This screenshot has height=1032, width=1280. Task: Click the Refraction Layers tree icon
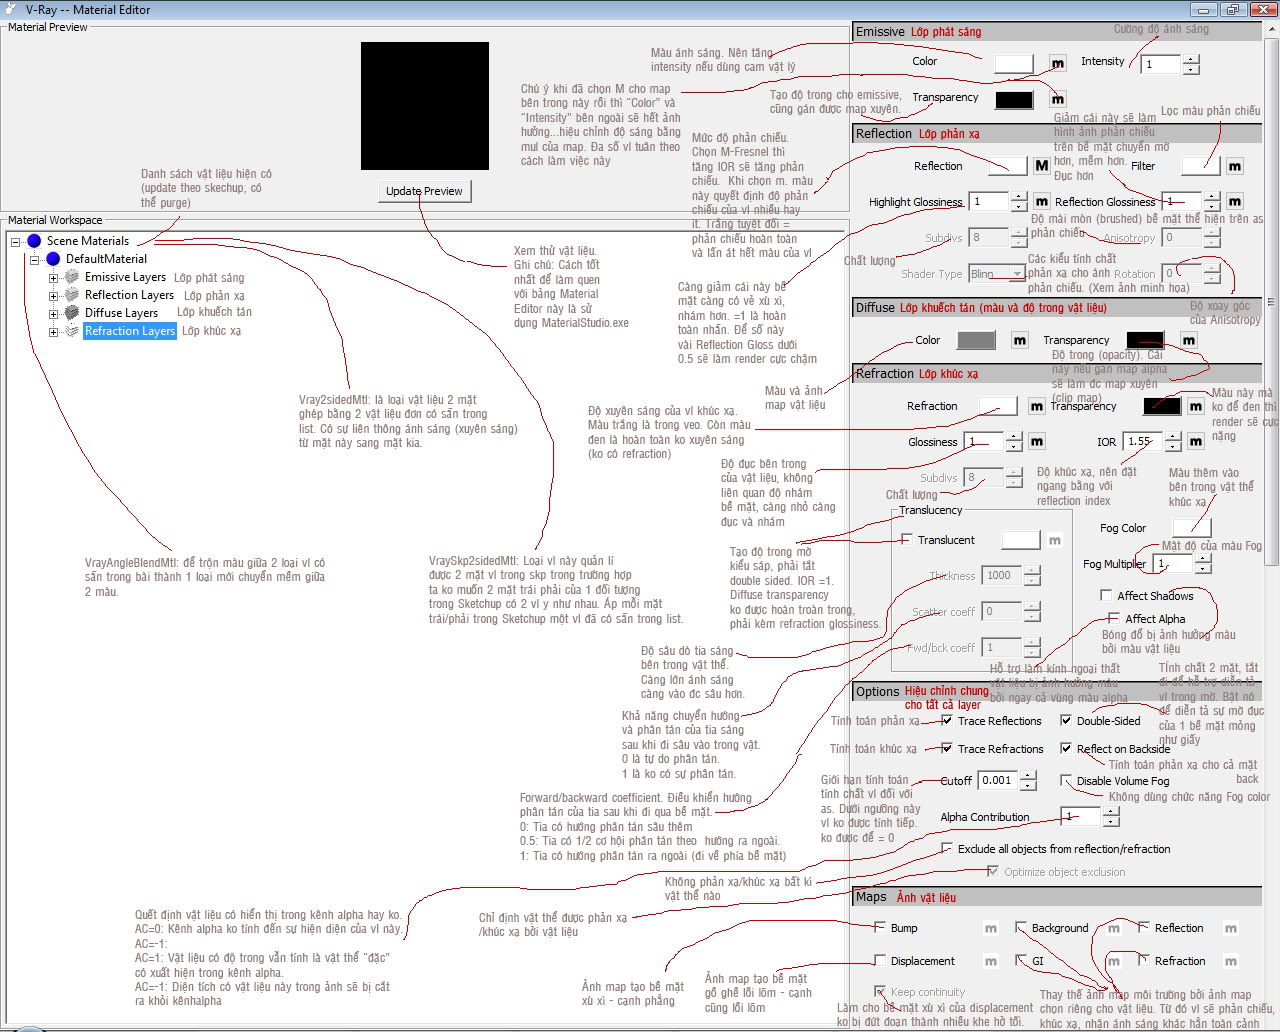pos(72,331)
